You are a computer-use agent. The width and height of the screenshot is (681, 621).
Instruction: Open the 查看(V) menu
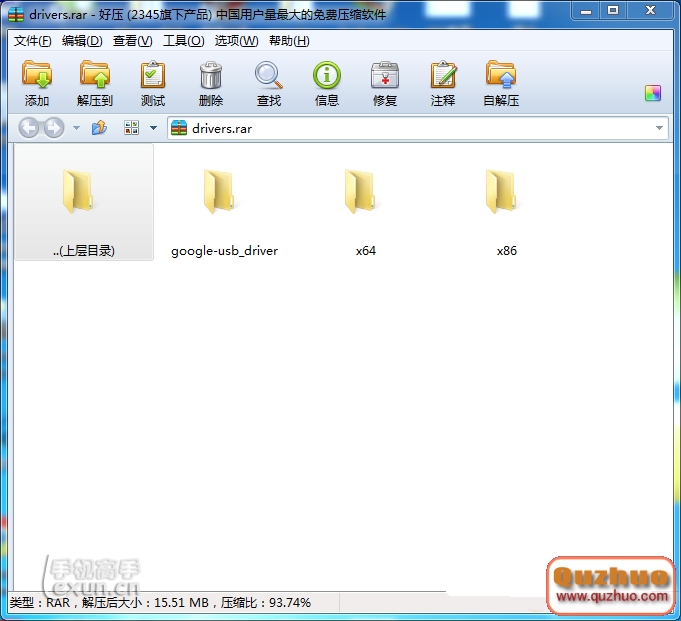click(x=132, y=41)
